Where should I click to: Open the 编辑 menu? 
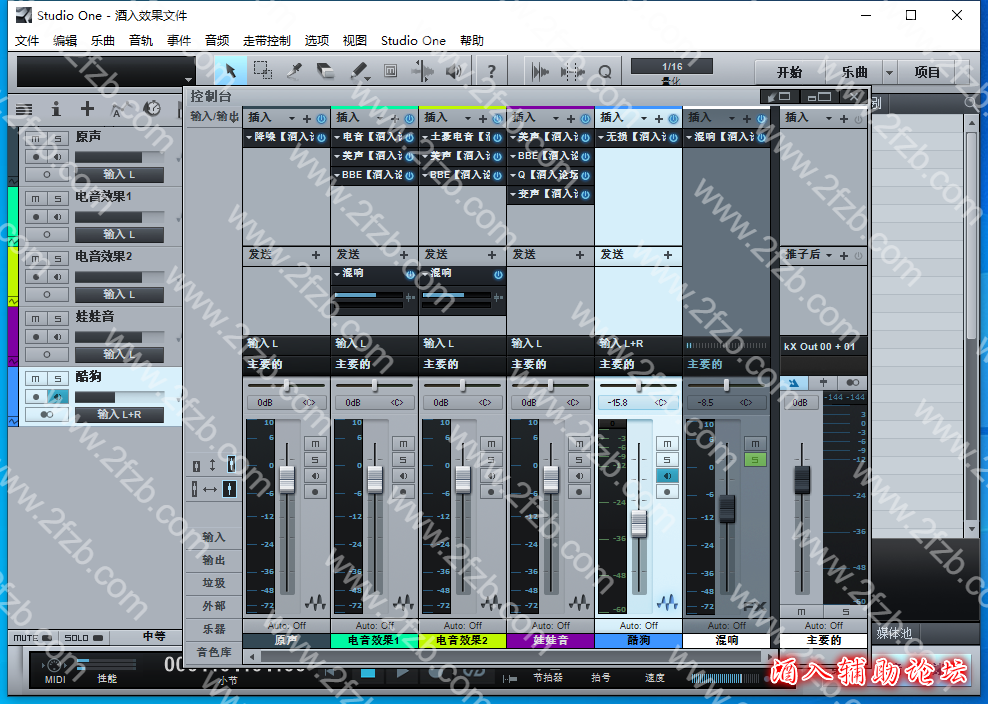point(64,40)
